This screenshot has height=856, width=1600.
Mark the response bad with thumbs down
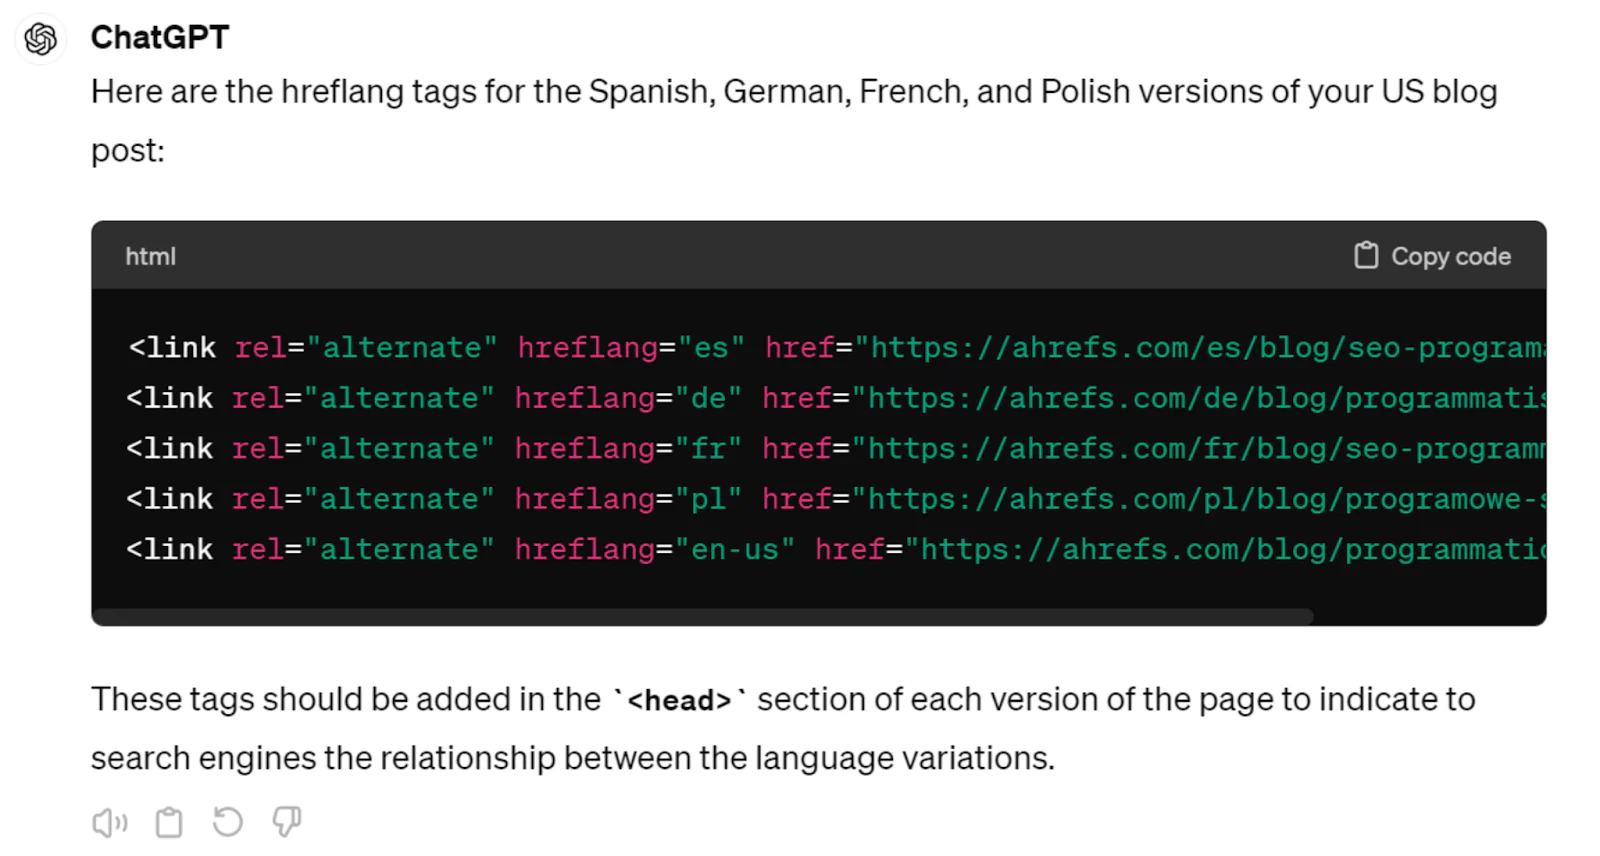[x=287, y=822]
